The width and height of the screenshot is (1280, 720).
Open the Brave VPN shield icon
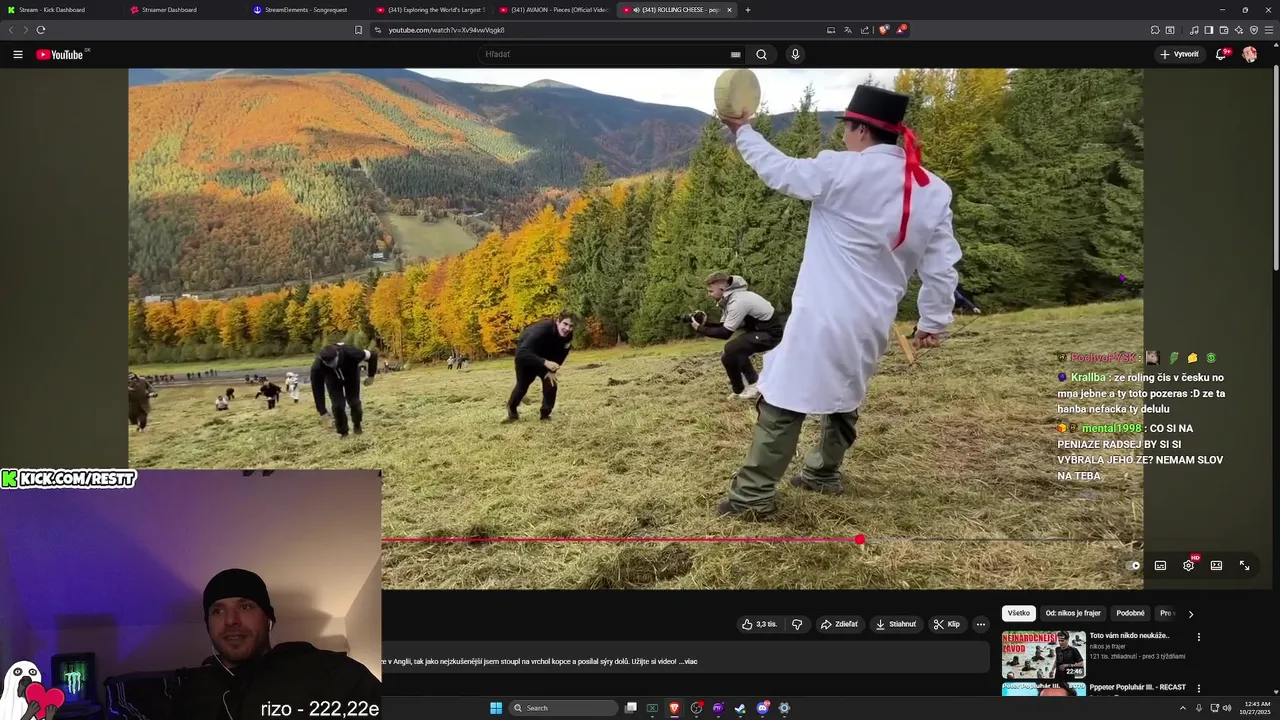point(1254,30)
